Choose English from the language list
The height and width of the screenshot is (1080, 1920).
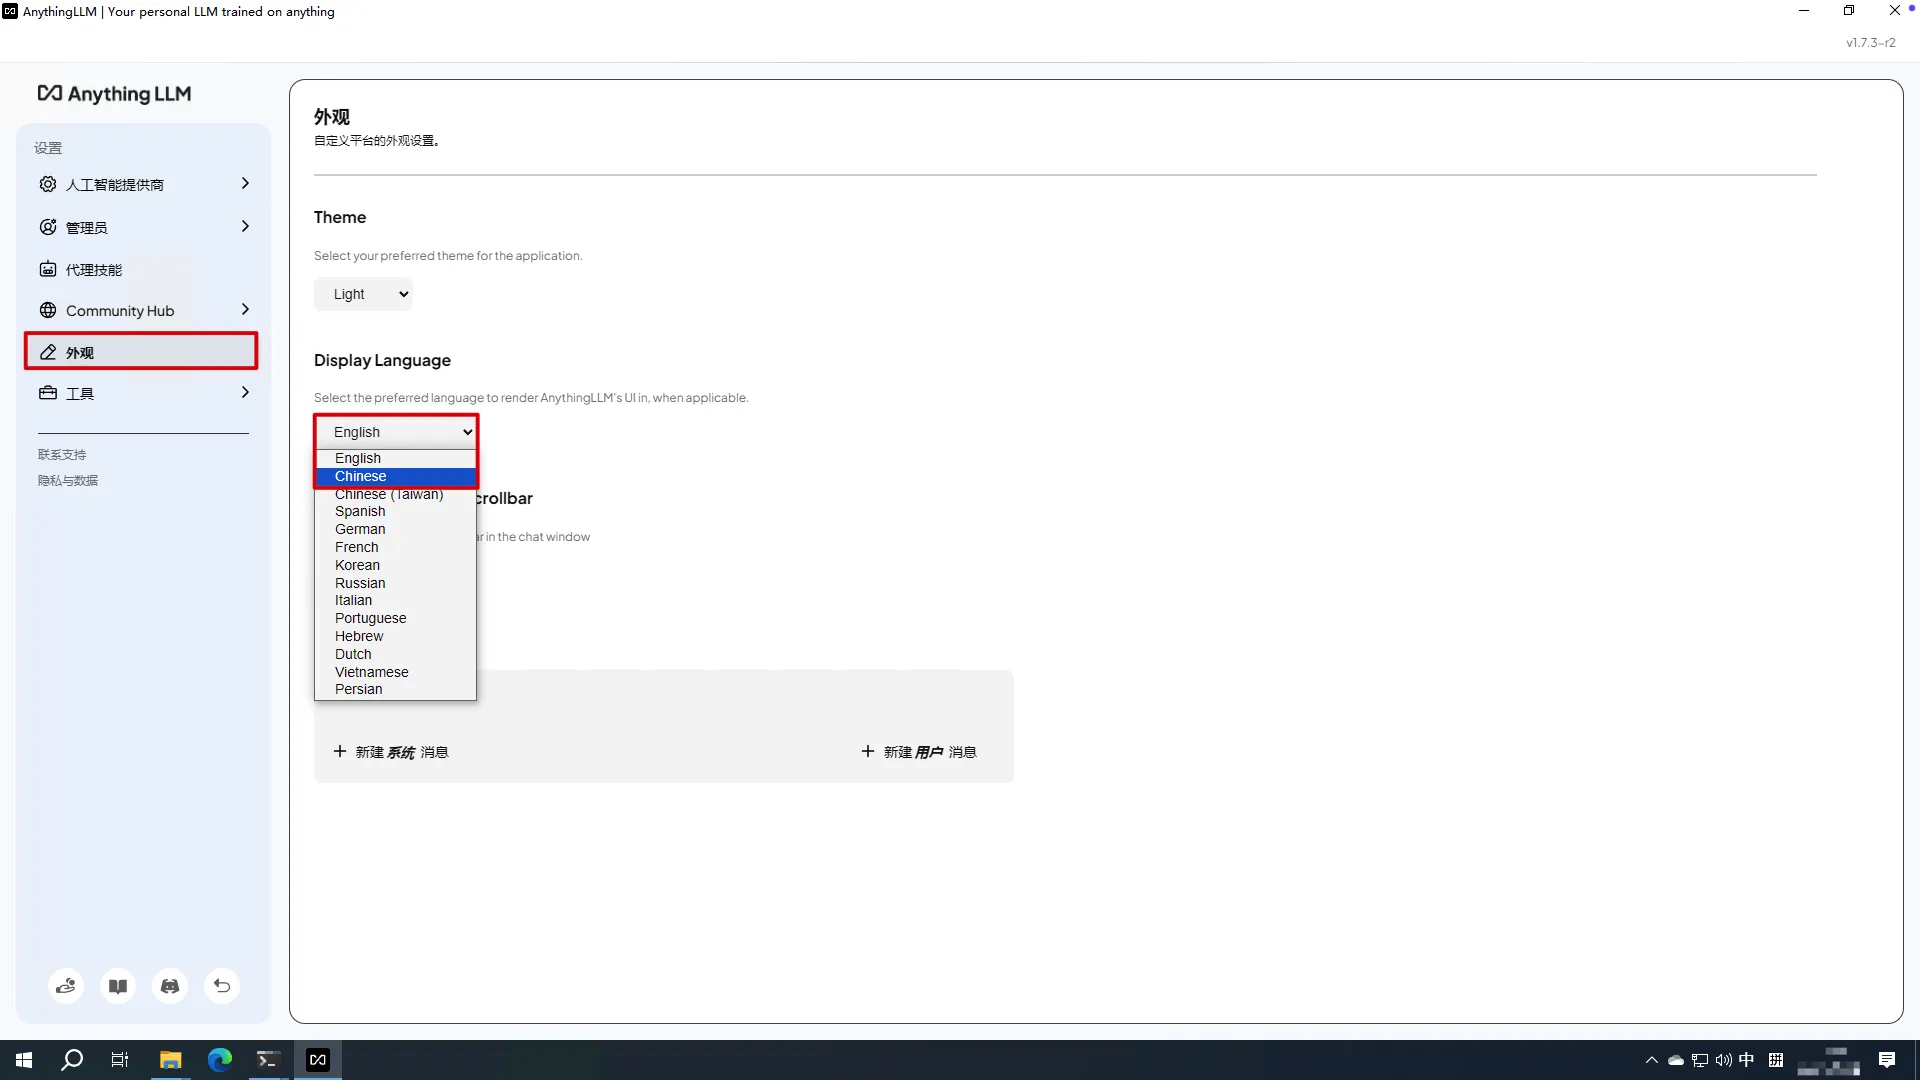(395, 459)
